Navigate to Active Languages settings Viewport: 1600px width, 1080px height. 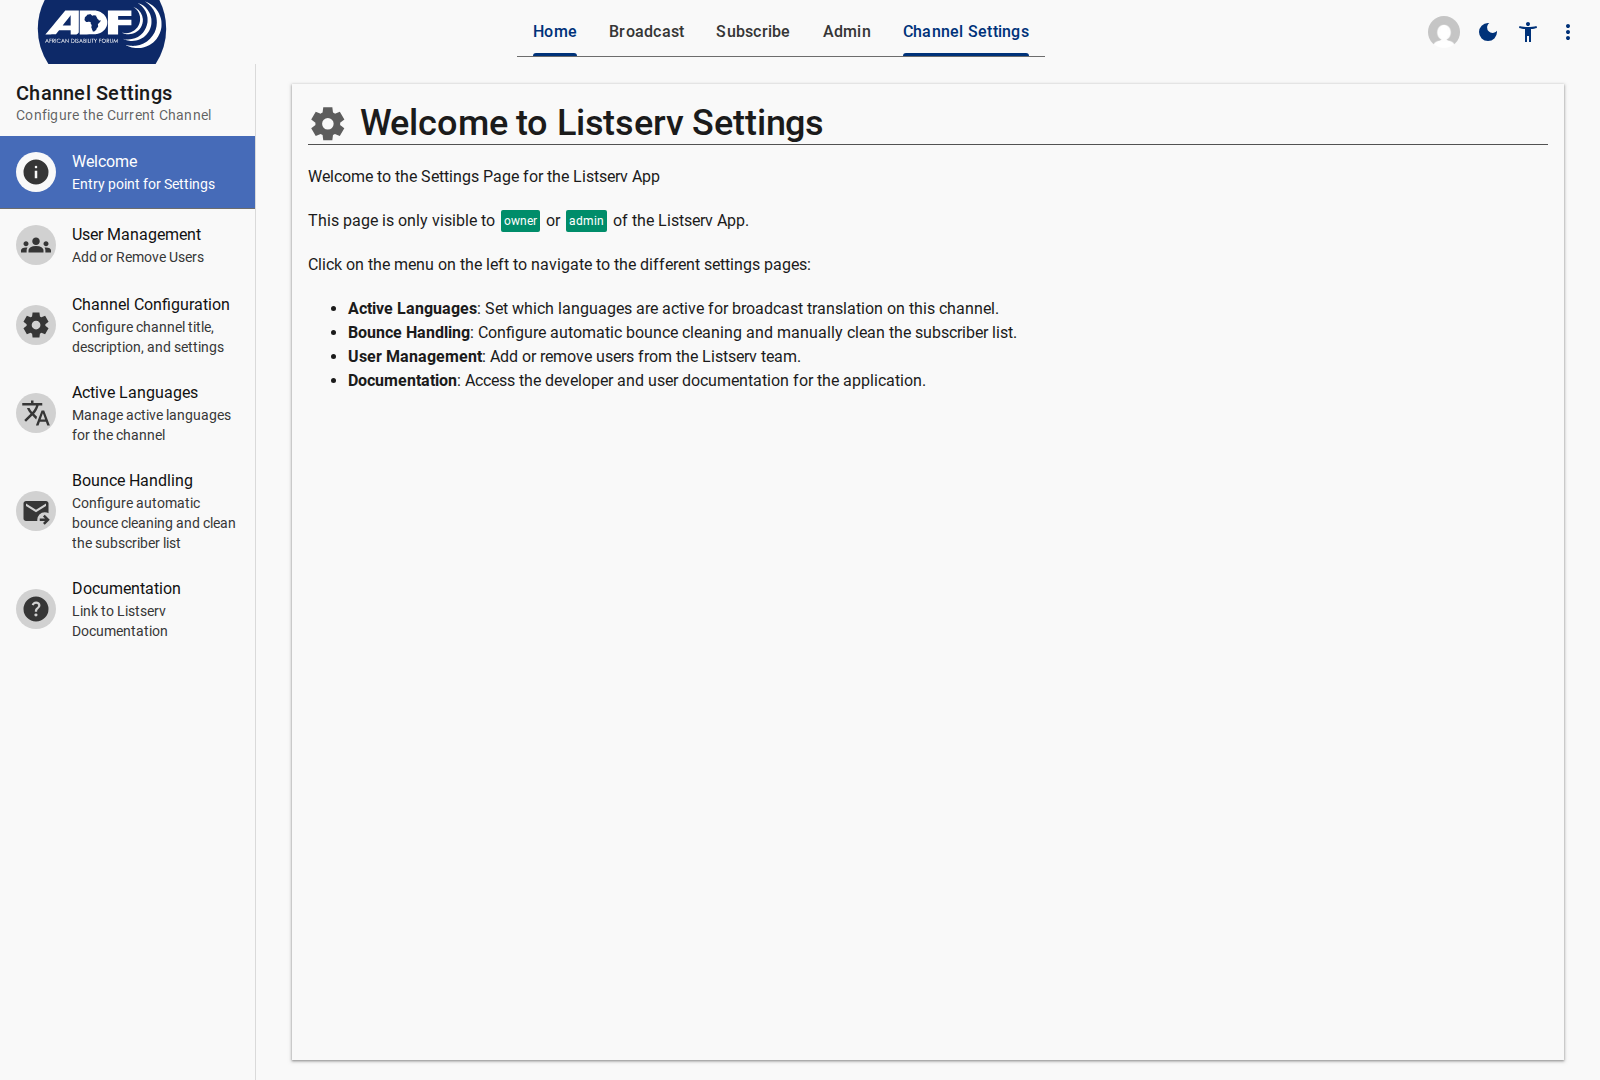(127, 413)
